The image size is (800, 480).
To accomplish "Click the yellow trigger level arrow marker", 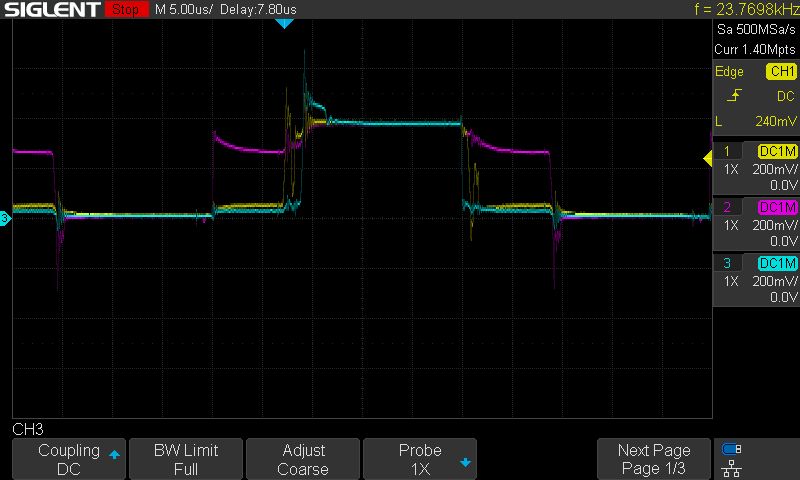I will point(708,159).
